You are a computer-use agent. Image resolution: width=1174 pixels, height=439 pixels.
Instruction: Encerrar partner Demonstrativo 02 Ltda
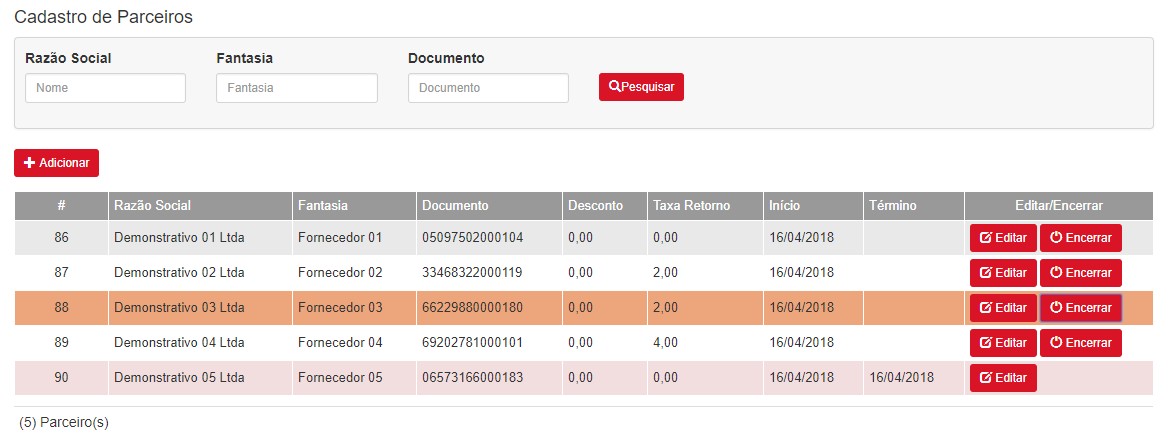[x=1080, y=273]
